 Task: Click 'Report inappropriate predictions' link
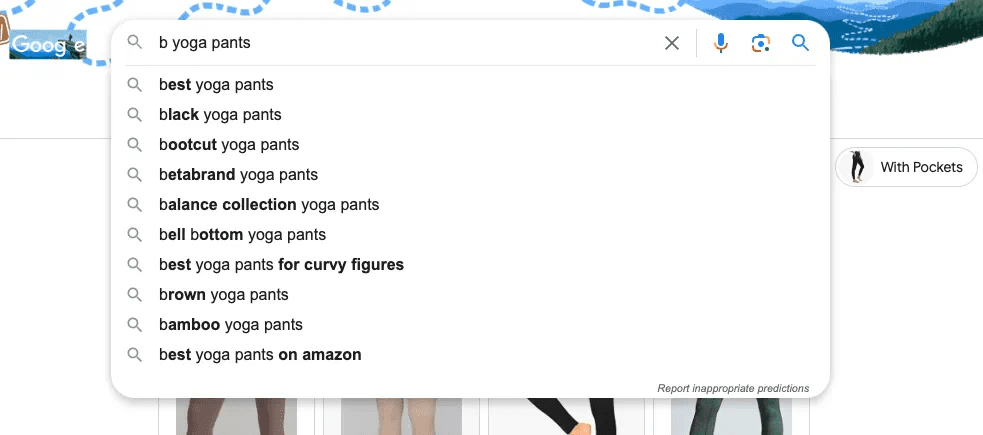click(733, 388)
